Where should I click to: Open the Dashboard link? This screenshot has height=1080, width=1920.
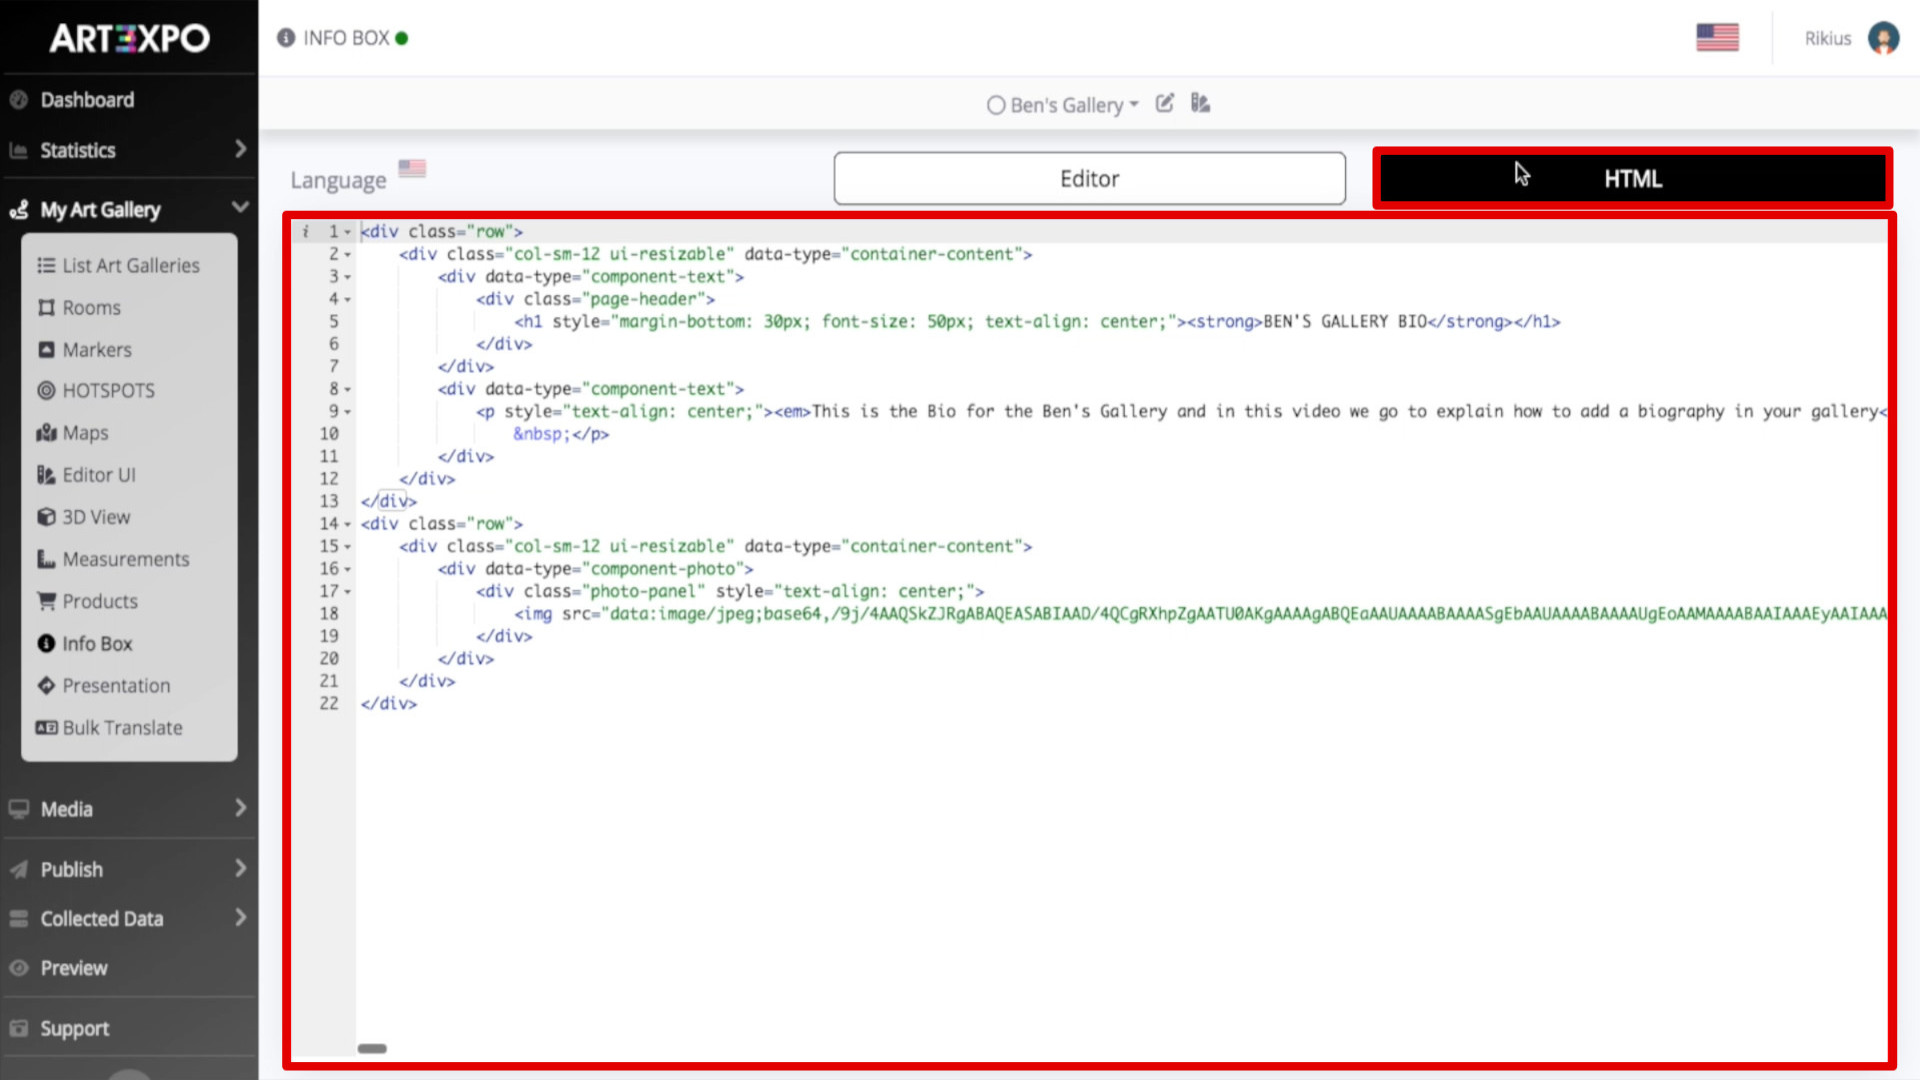point(87,100)
